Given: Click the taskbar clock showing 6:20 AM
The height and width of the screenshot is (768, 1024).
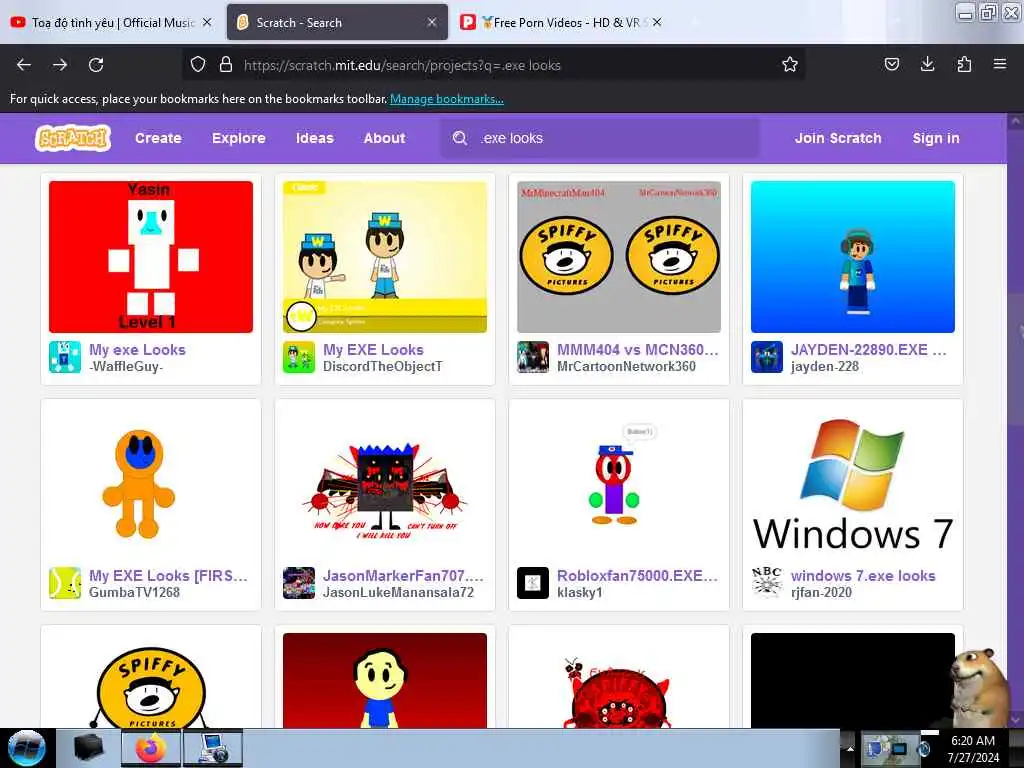Looking at the screenshot, I should (x=973, y=748).
